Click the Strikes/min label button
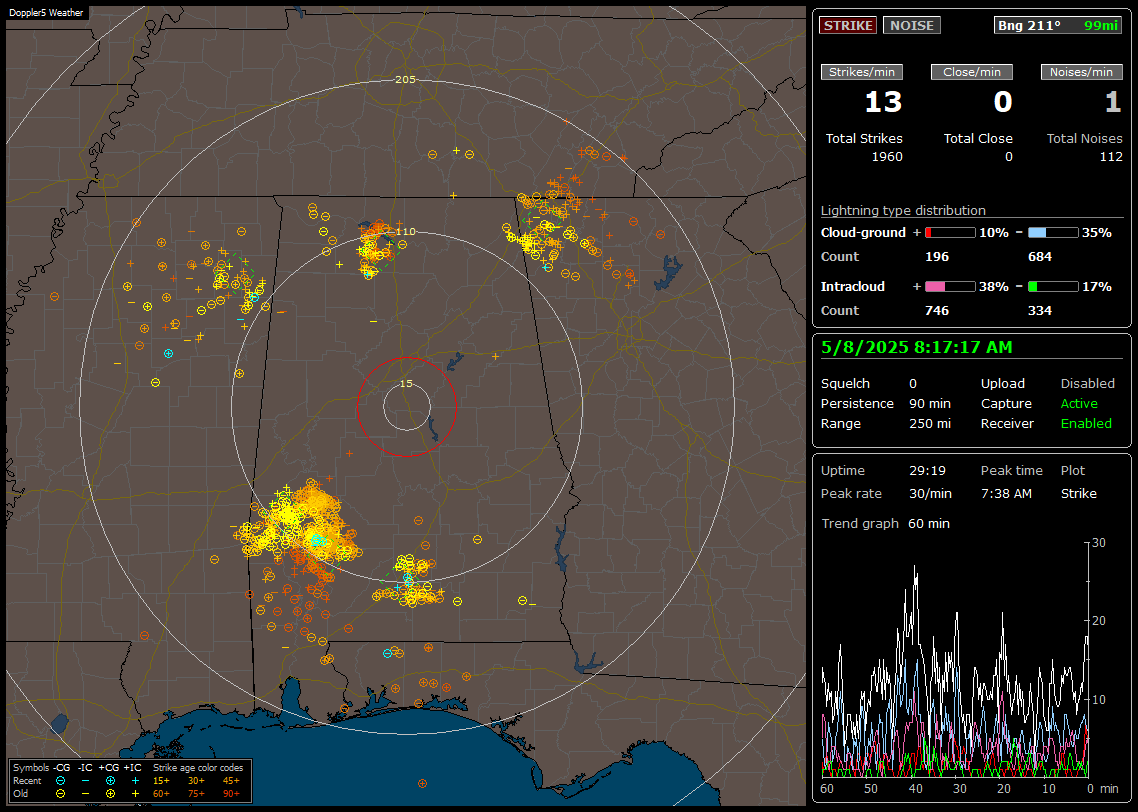 (861, 72)
